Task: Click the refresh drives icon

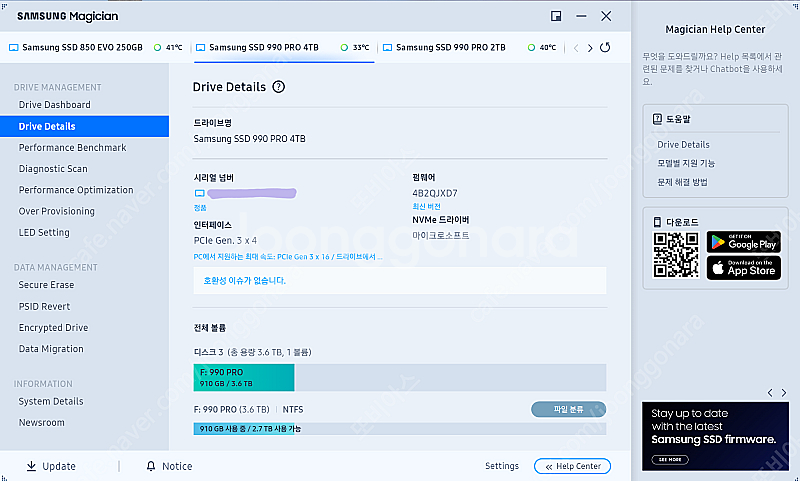Action: tap(605, 47)
